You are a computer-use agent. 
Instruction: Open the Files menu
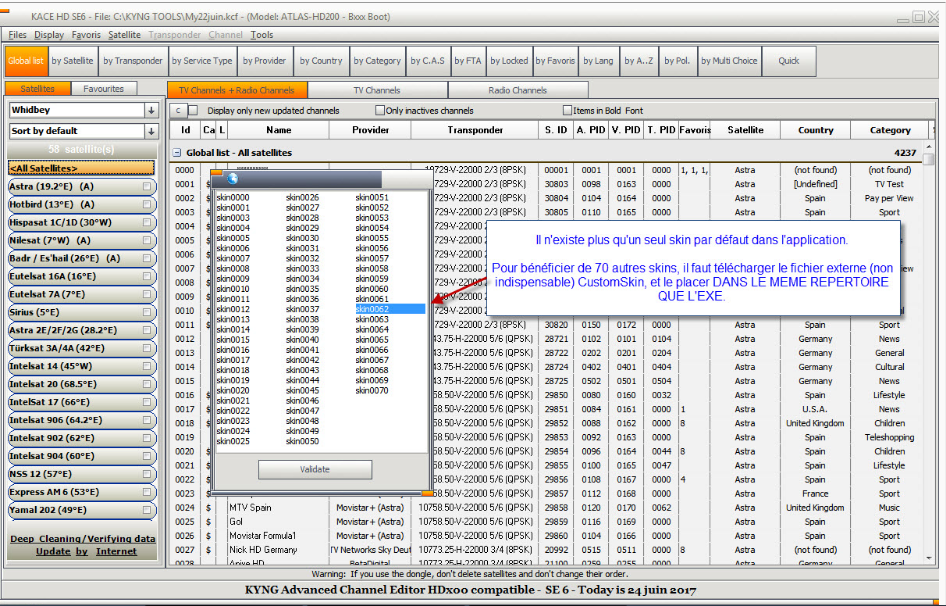pyautogui.click(x=17, y=35)
